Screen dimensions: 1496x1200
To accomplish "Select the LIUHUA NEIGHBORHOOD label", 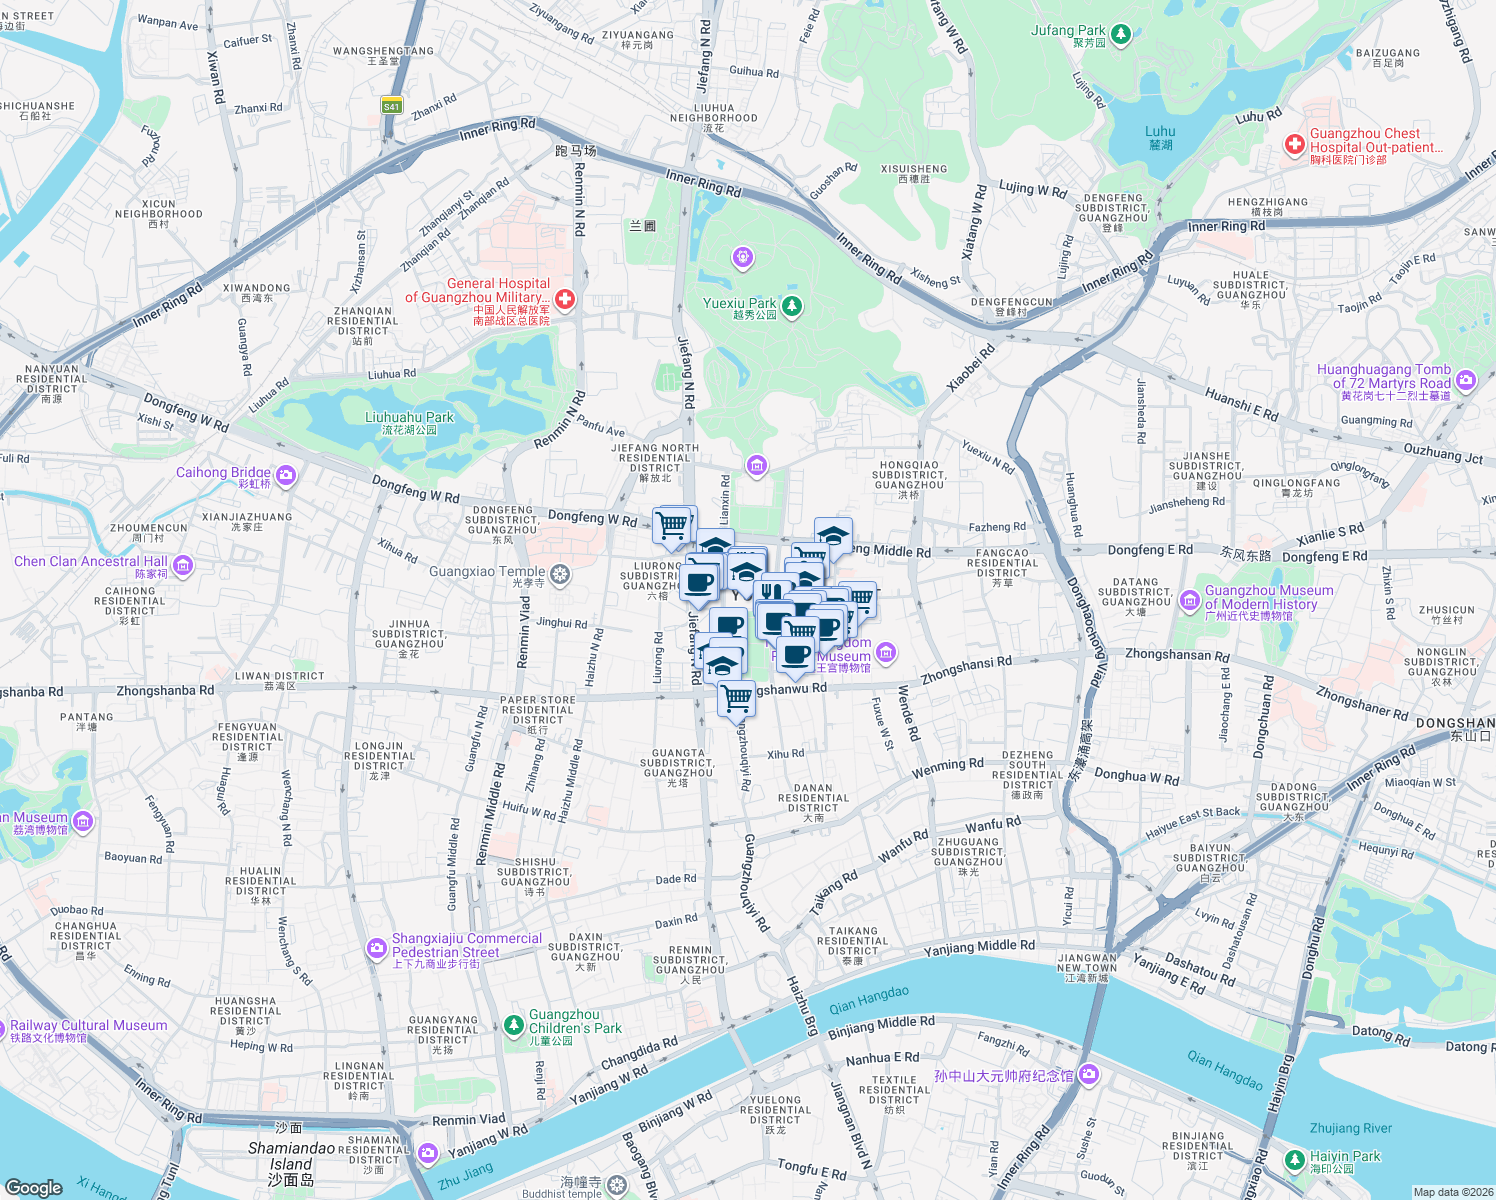I will pos(714,117).
